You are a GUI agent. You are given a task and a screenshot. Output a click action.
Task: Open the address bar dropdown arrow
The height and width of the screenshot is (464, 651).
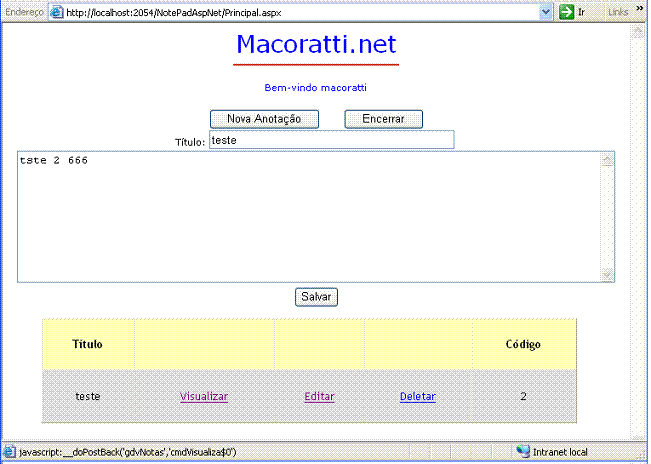[x=546, y=12]
